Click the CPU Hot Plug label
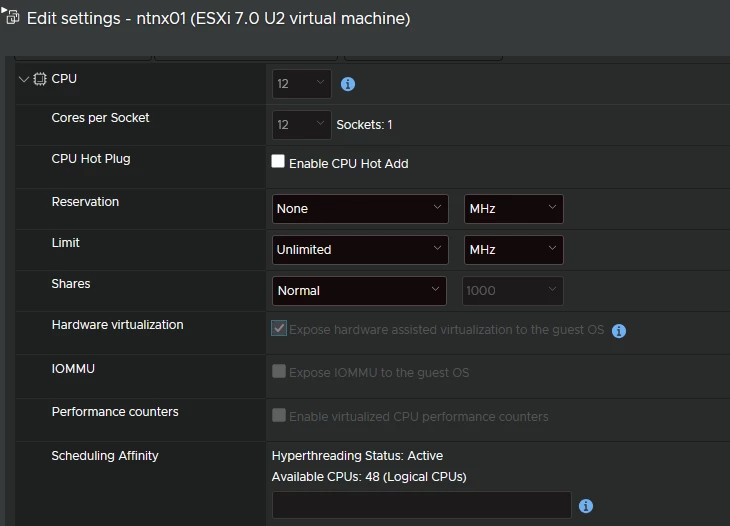 [91, 159]
